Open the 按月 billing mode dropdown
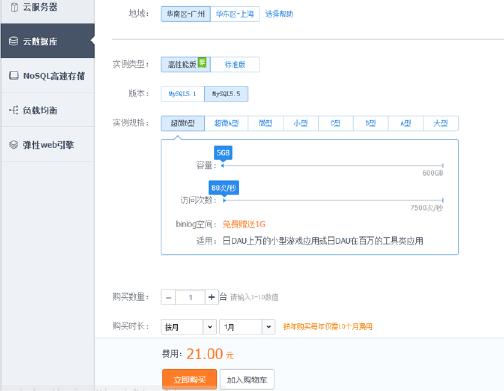This screenshot has width=504, height=391. pyautogui.click(x=189, y=327)
